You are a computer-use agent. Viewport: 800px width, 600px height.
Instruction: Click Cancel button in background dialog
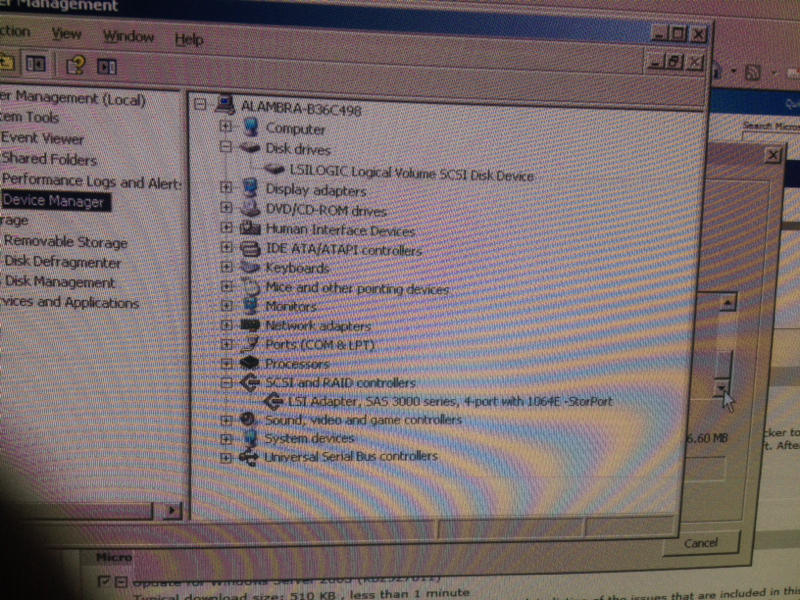[701, 543]
